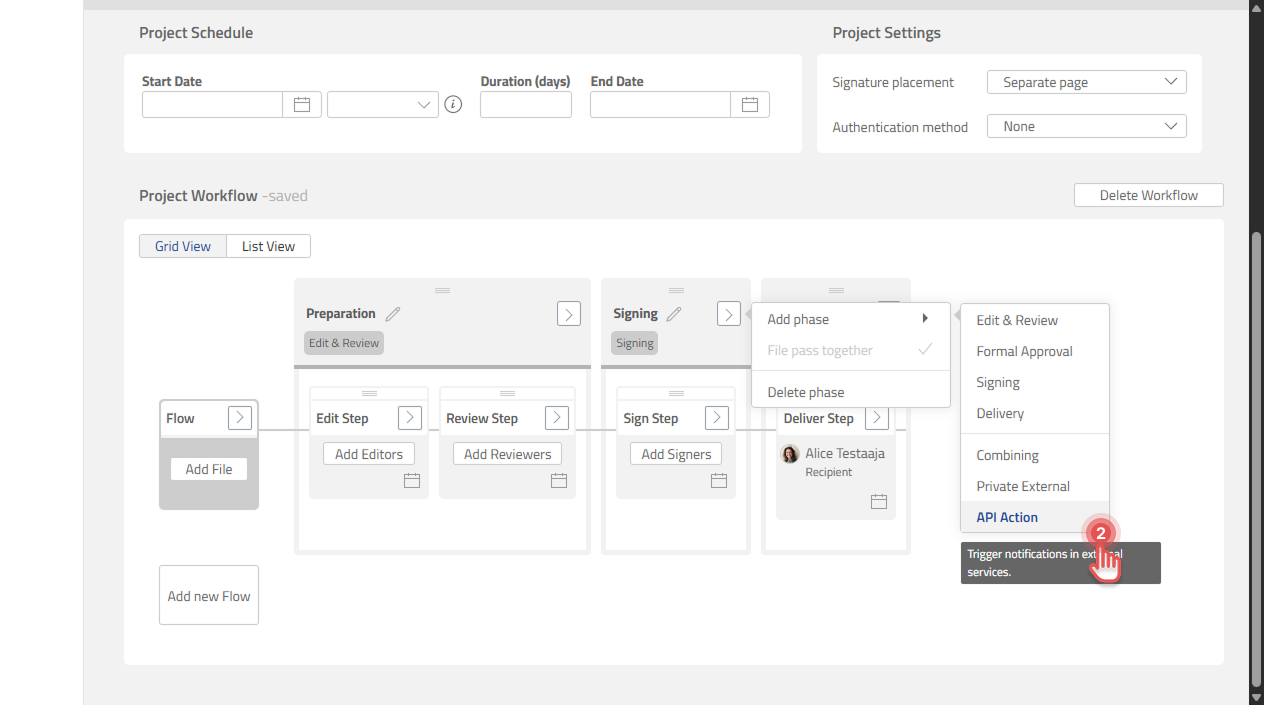This screenshot has height=705, width=1264.
Task: Click the Start Date input field
Action: pos(213,104)
